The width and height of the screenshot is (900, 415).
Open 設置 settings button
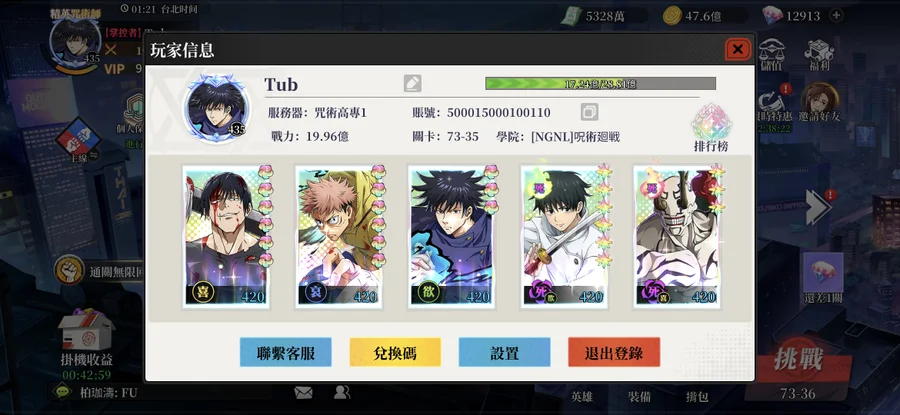[505, 352]
